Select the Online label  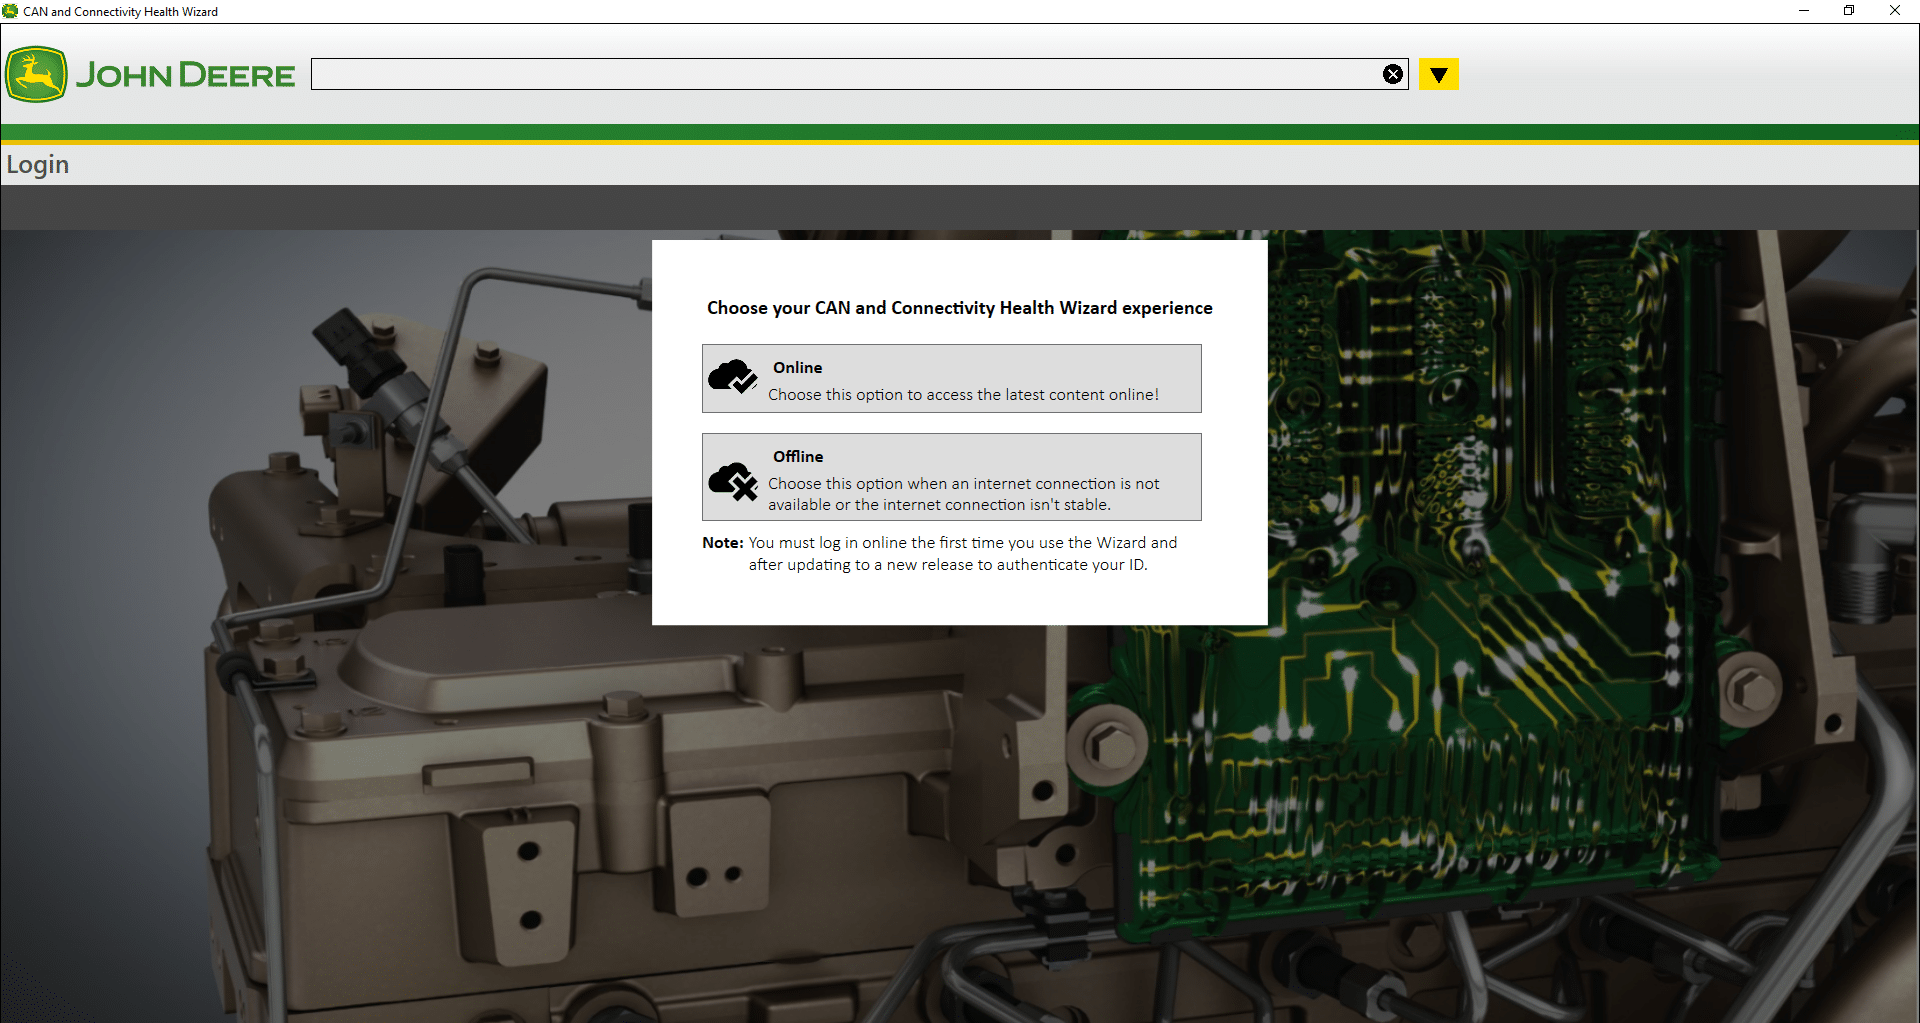click(797, 367)
